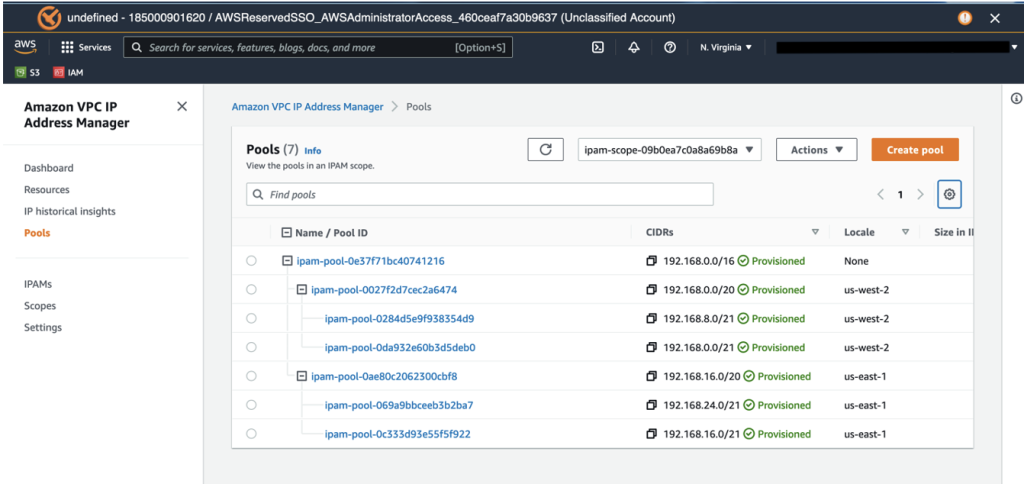This screenshot has width=1024, height=484.
Task: Click the refresh pools button
Action: [545, 150]
